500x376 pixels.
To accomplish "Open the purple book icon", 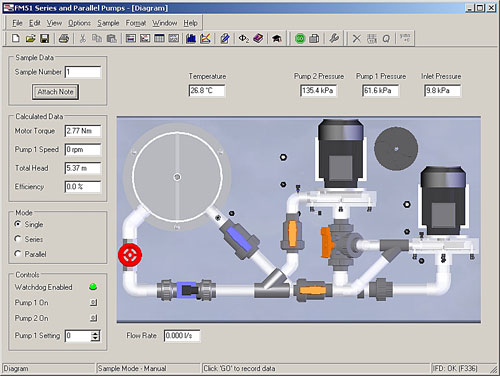I will coord(258,38).
